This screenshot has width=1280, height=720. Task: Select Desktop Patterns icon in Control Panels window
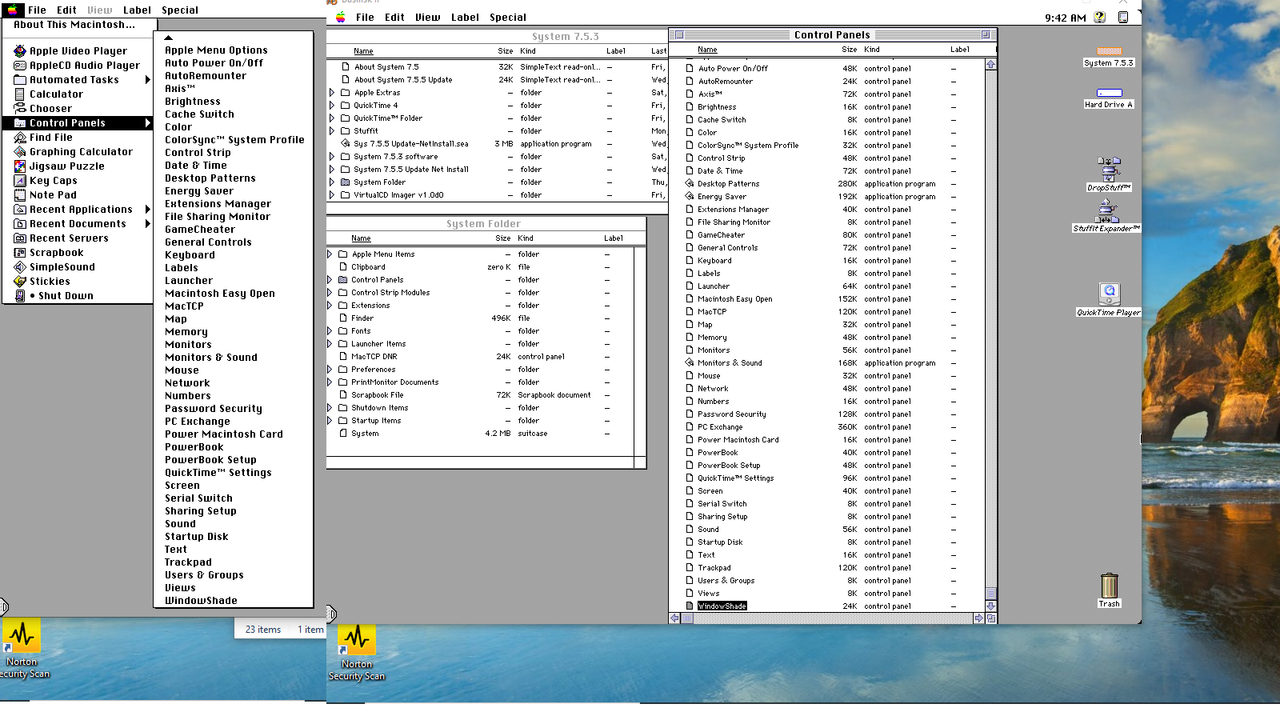(689, 184)
